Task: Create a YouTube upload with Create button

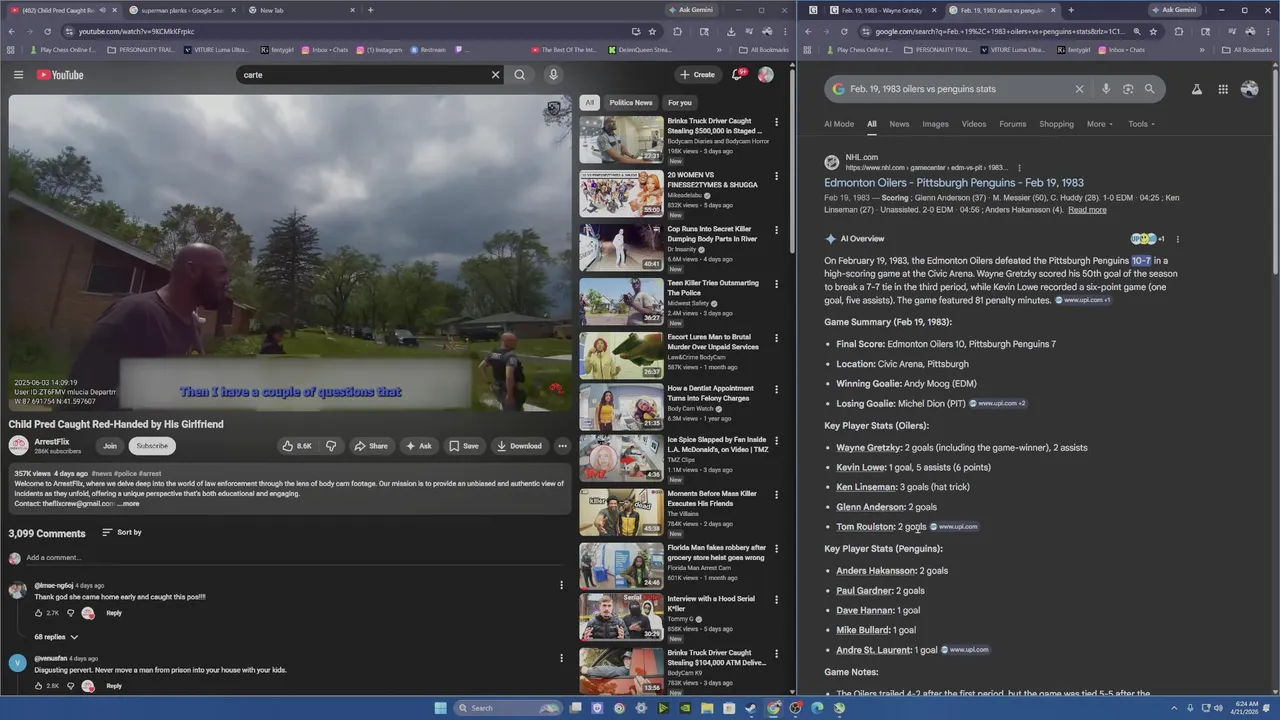Action: point(697,75)
